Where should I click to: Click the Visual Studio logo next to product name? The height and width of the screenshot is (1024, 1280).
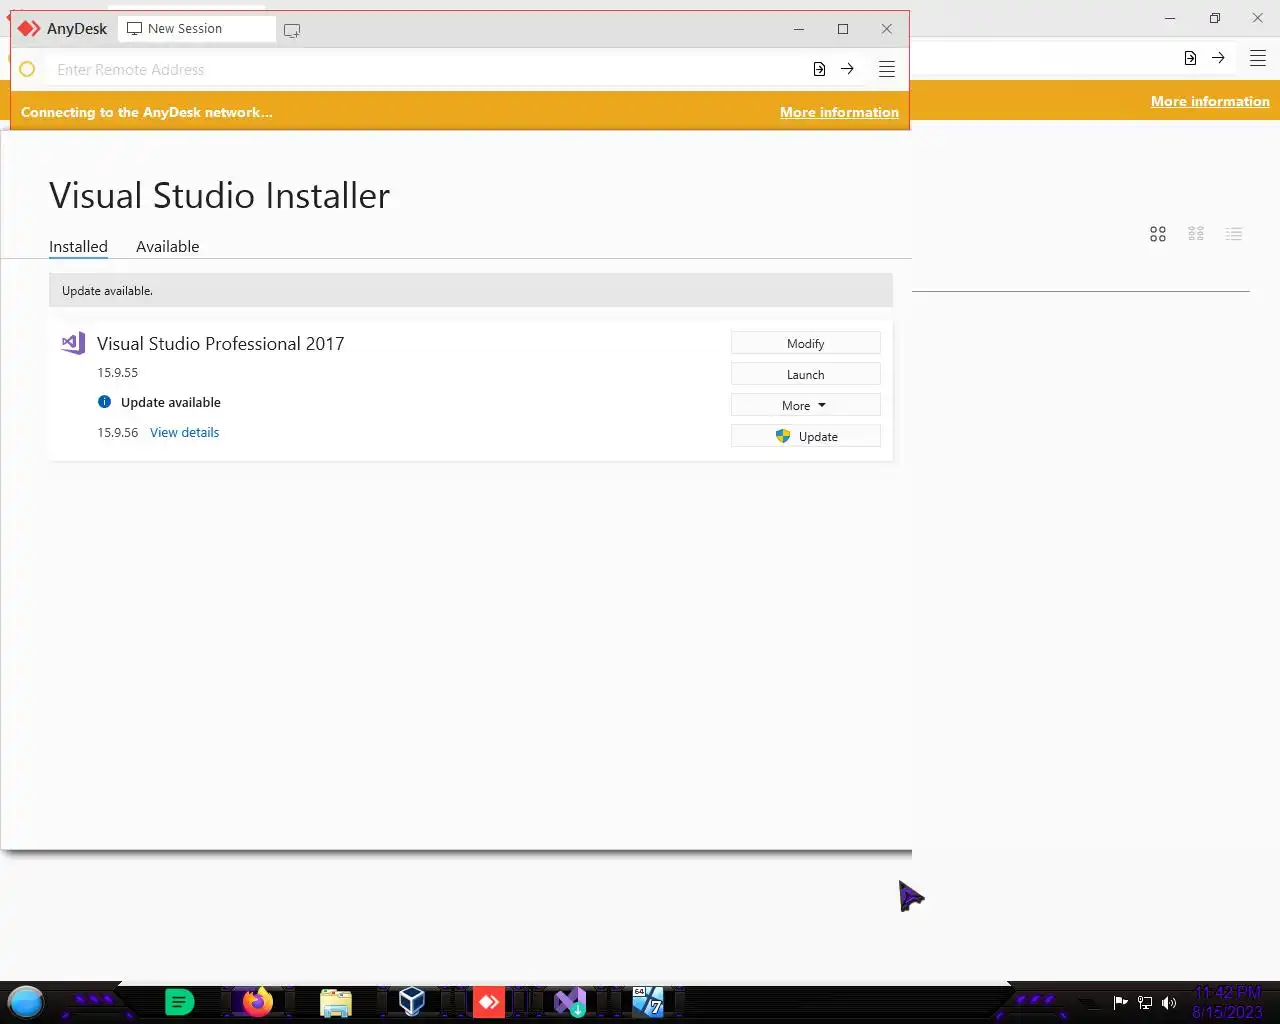tap(73, 343)
